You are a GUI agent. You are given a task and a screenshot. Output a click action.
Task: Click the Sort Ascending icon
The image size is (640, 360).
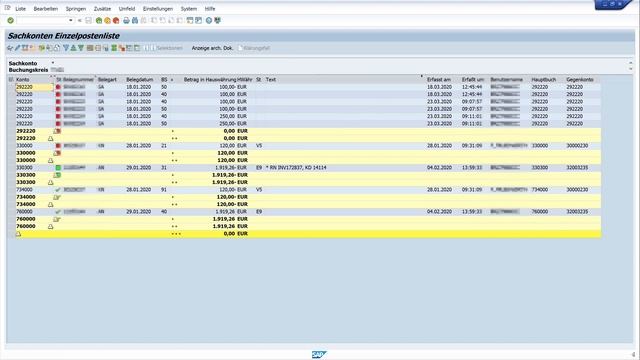click(73, 48)
